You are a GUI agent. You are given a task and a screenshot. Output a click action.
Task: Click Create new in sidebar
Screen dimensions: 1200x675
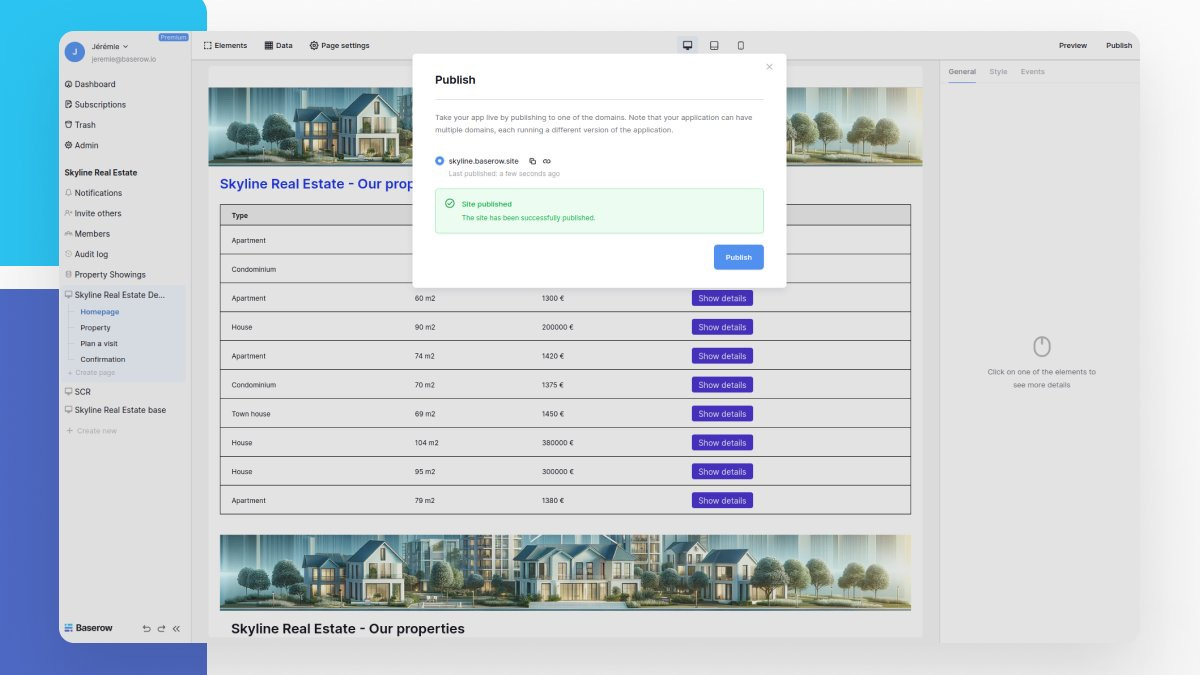[x=91, y=431]
